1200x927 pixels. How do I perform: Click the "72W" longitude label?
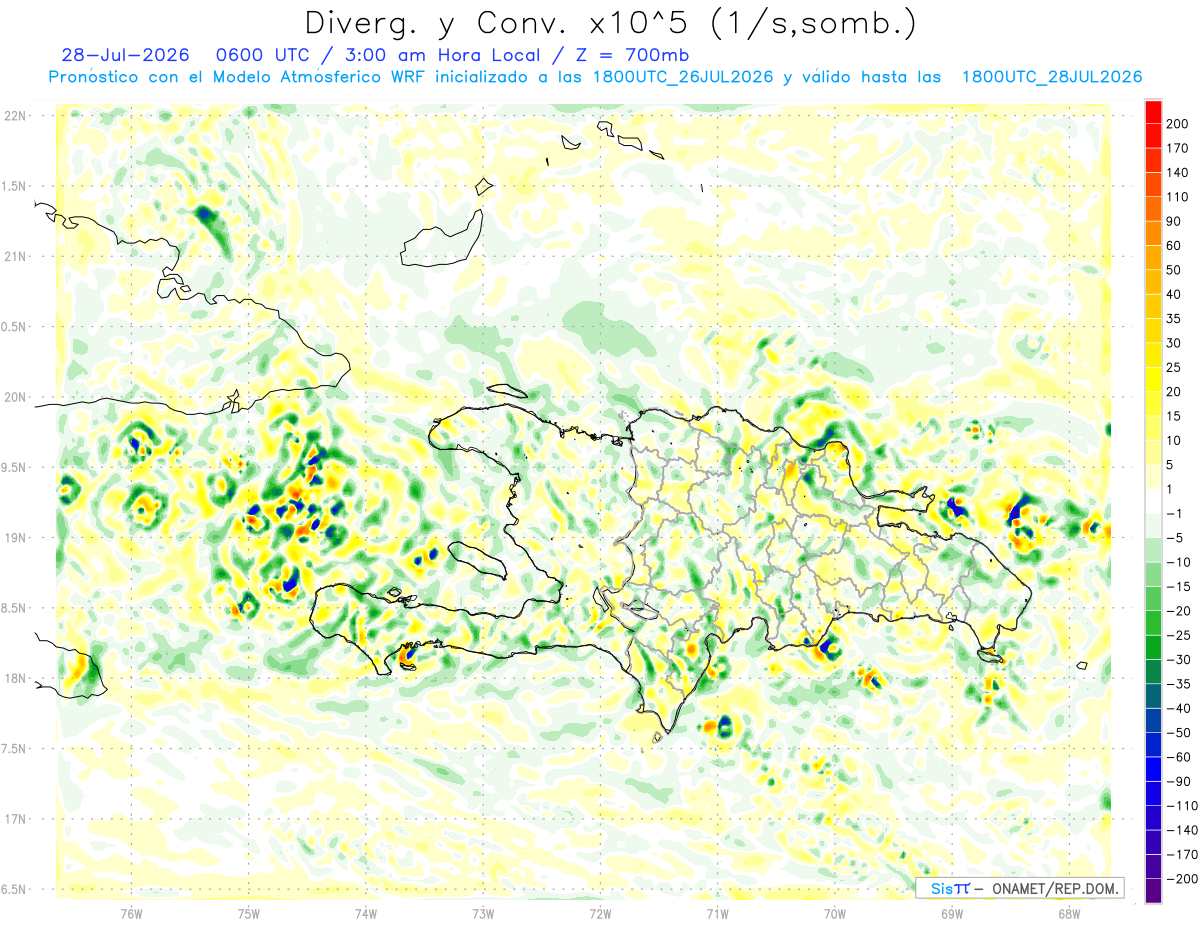click(x=600, y=914)
